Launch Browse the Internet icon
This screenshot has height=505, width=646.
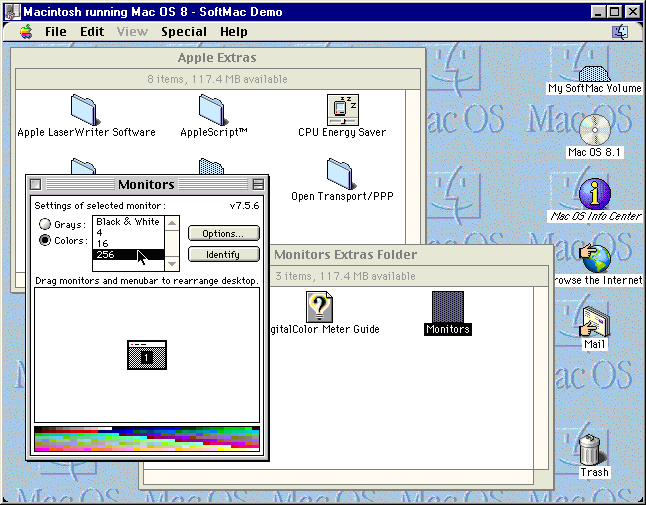pyautogui.click(x=595, y=258)
